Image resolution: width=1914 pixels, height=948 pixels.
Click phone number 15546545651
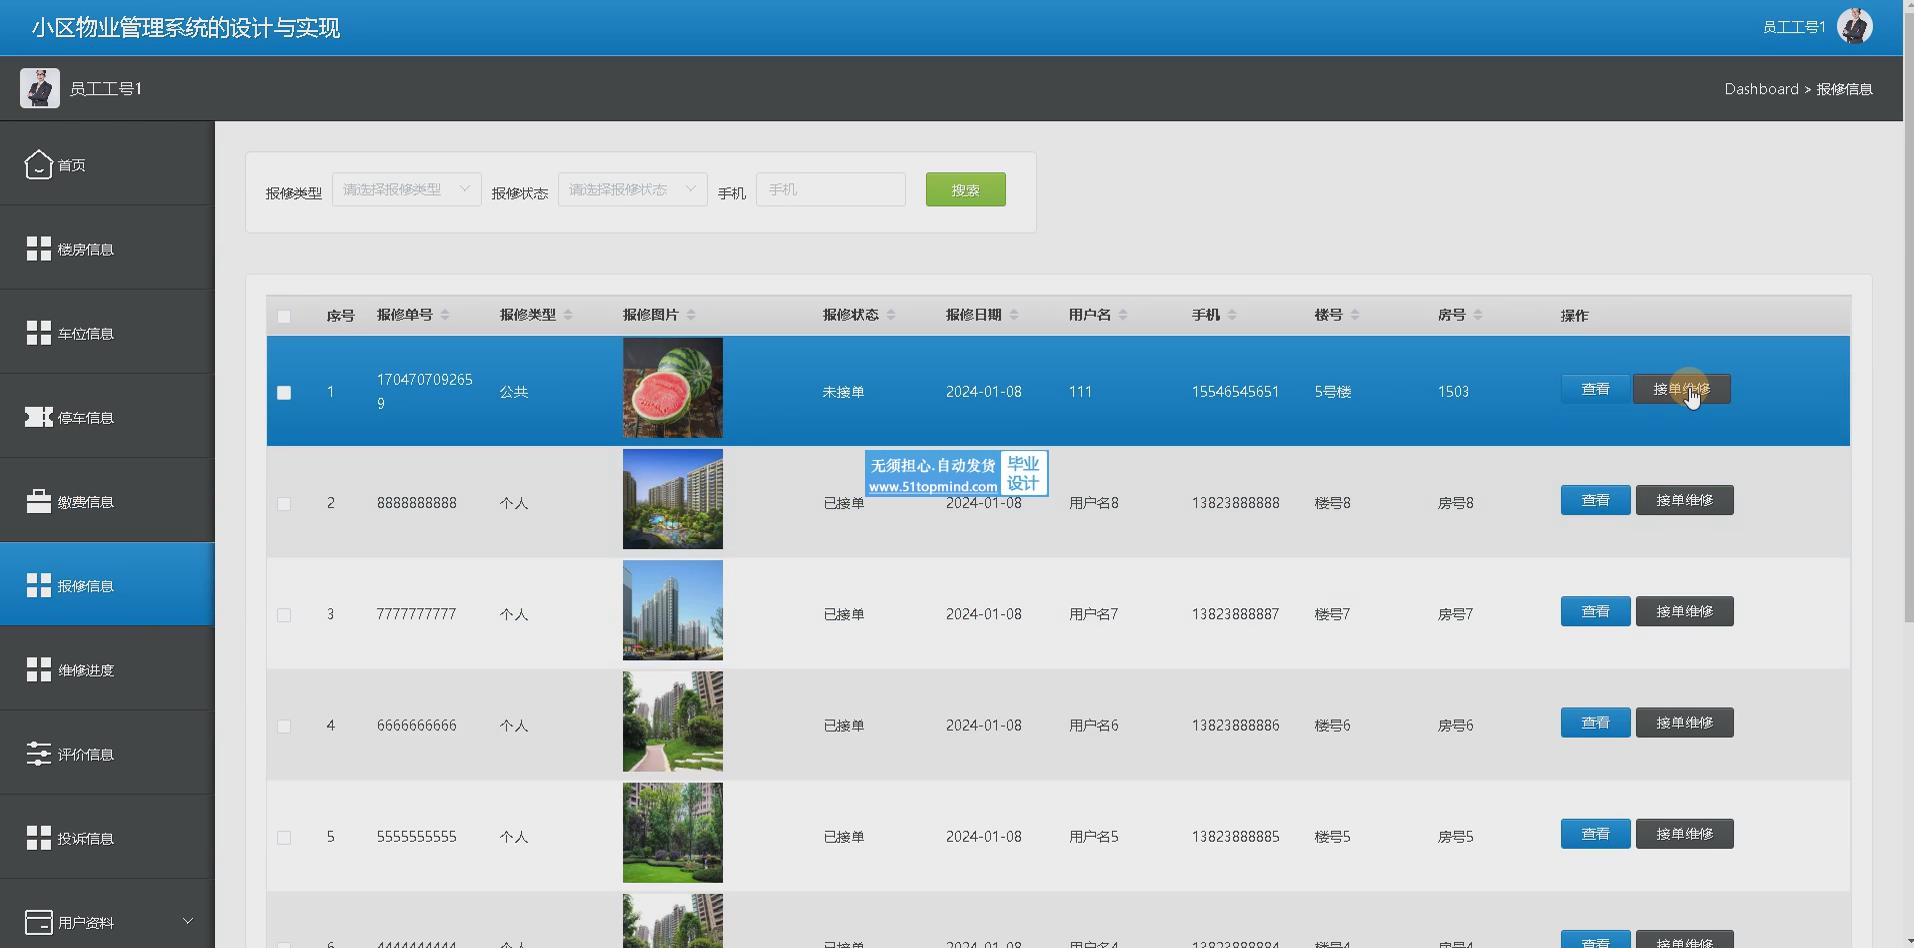pyautogui.click(x=1235, y=392)
